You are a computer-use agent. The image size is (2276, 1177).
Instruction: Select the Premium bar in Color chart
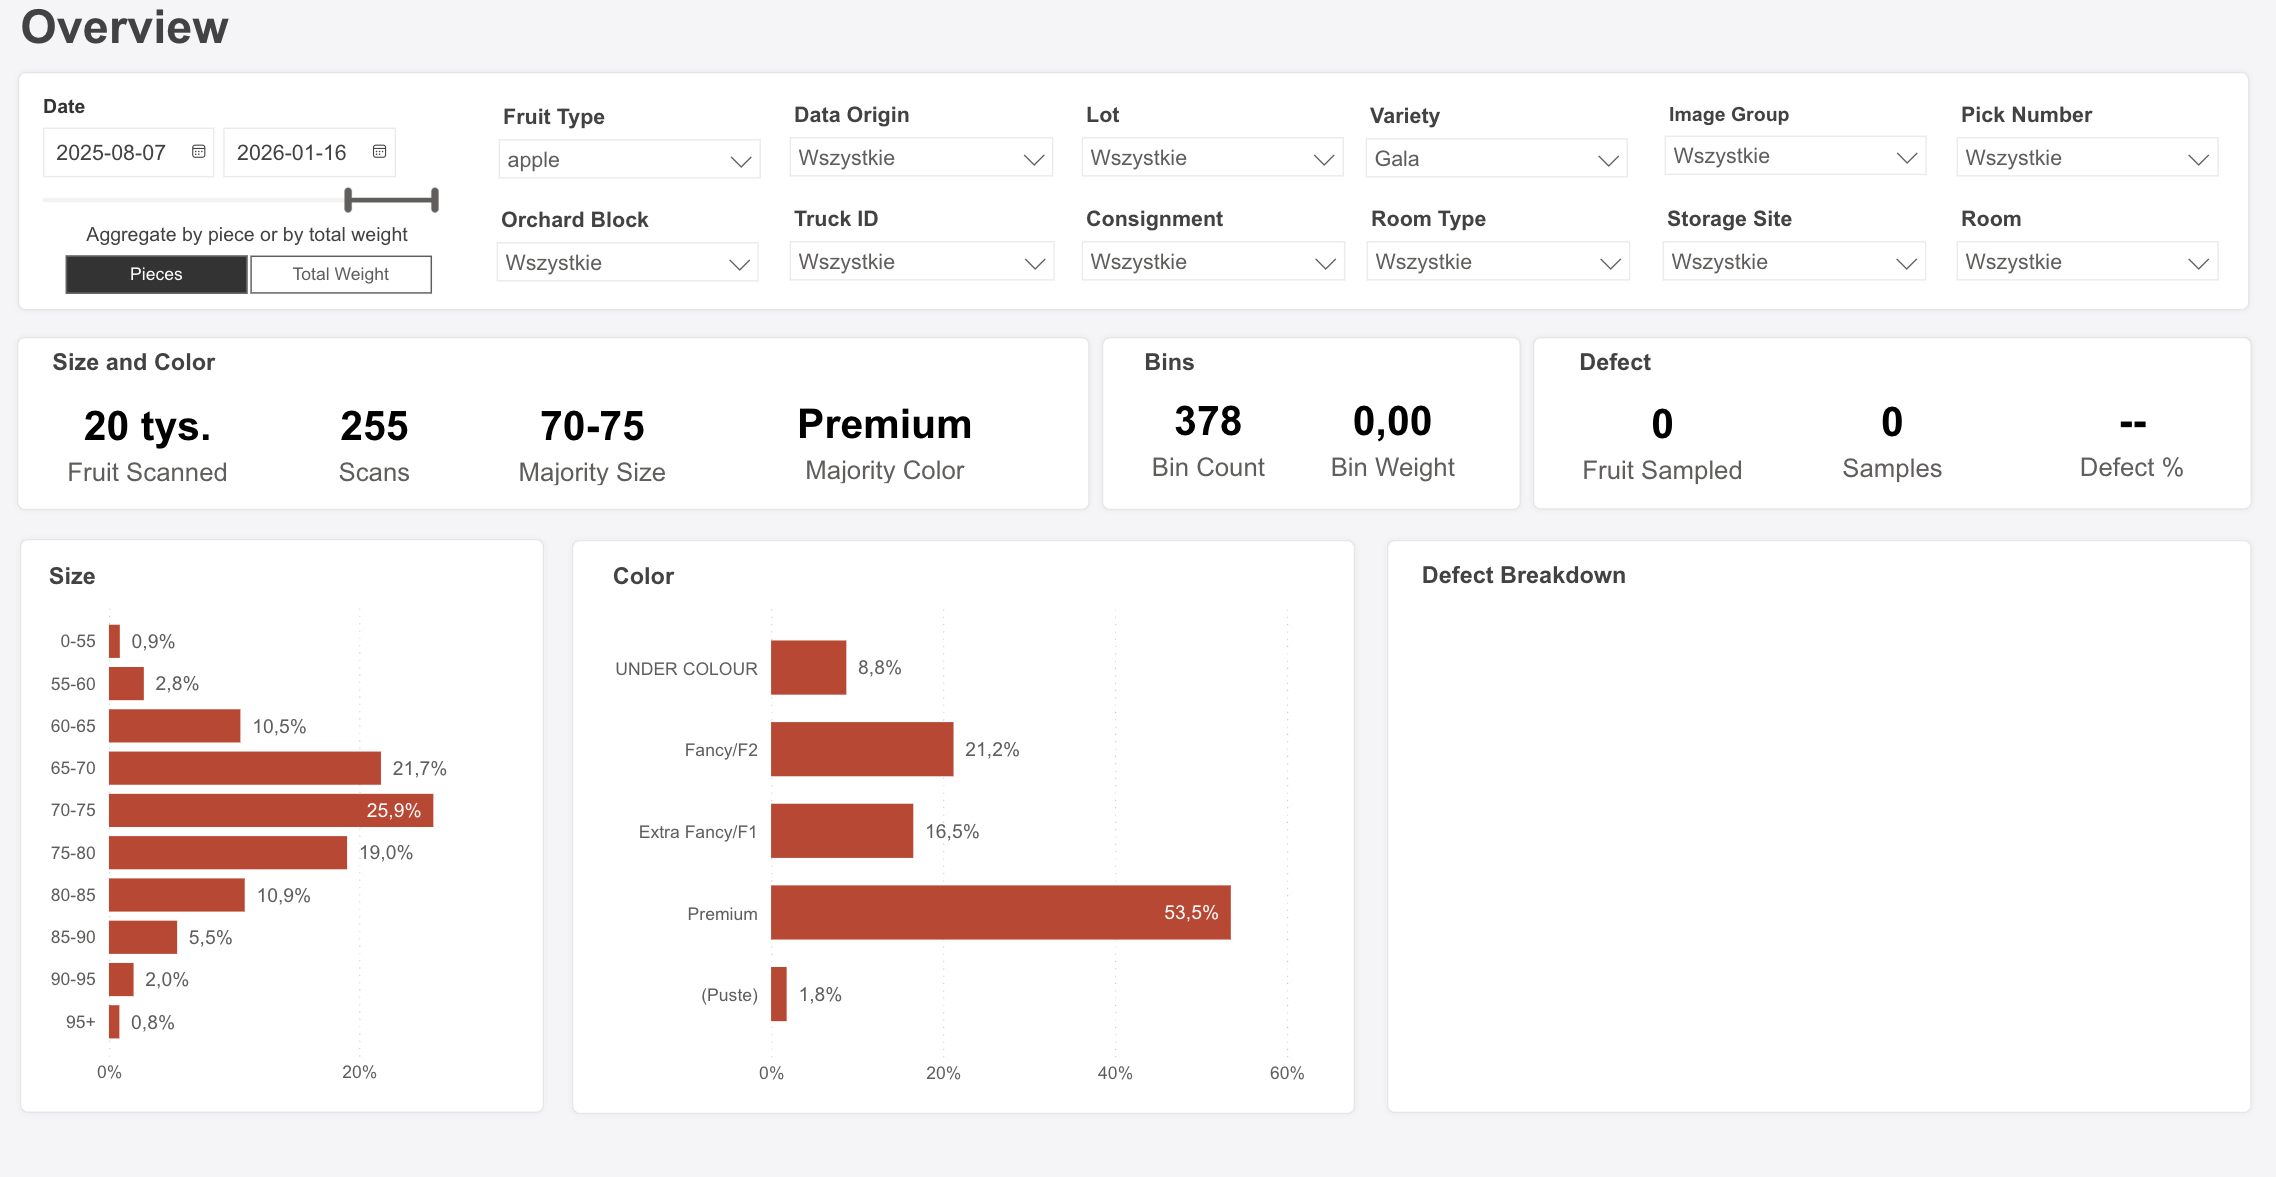(1000, 912)
